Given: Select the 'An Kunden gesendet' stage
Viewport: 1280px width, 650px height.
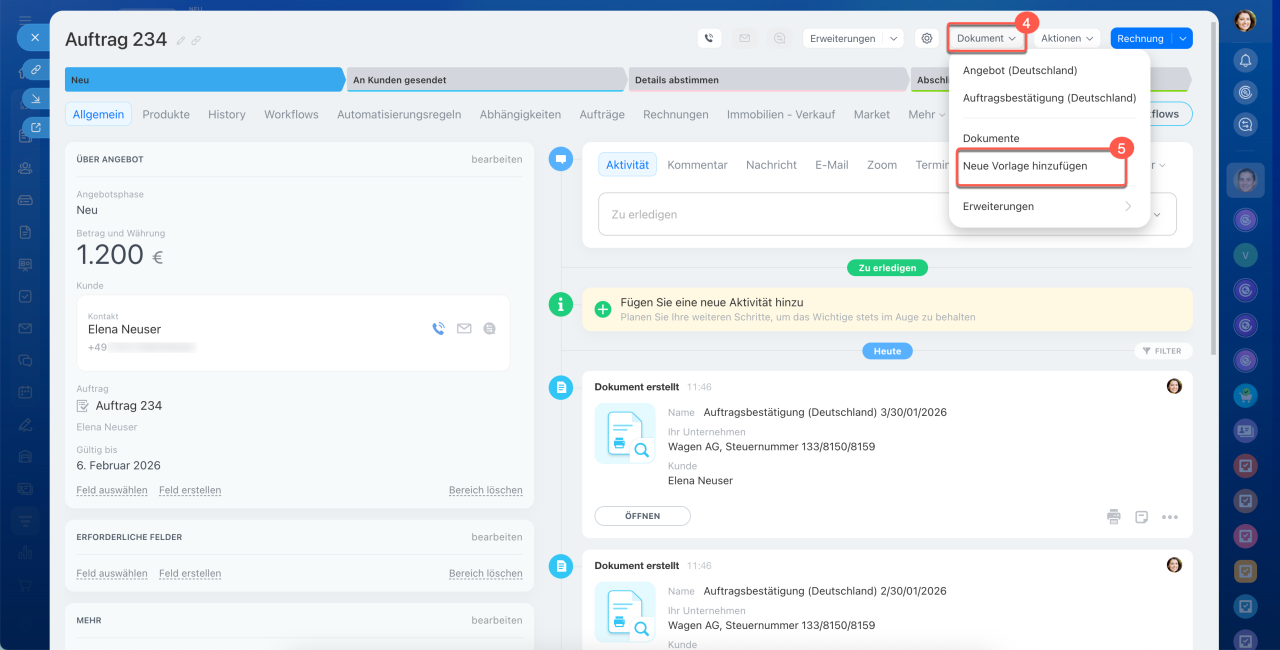Looking at the screenshot, I should (x=485, y=80).
